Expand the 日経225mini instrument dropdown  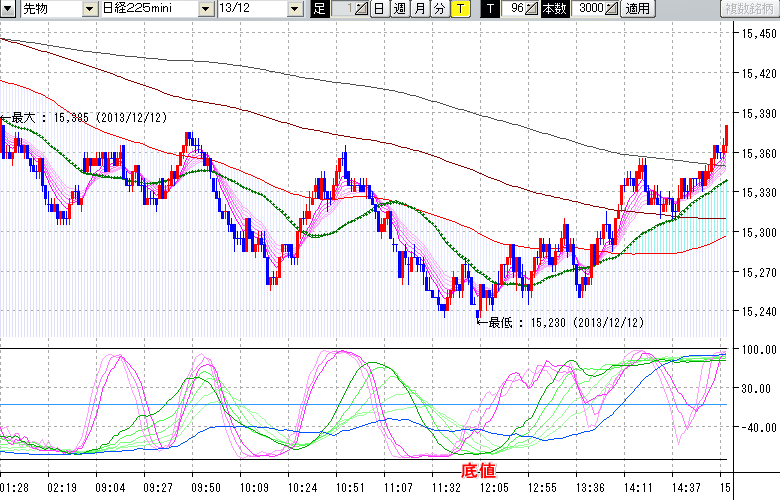204,9
